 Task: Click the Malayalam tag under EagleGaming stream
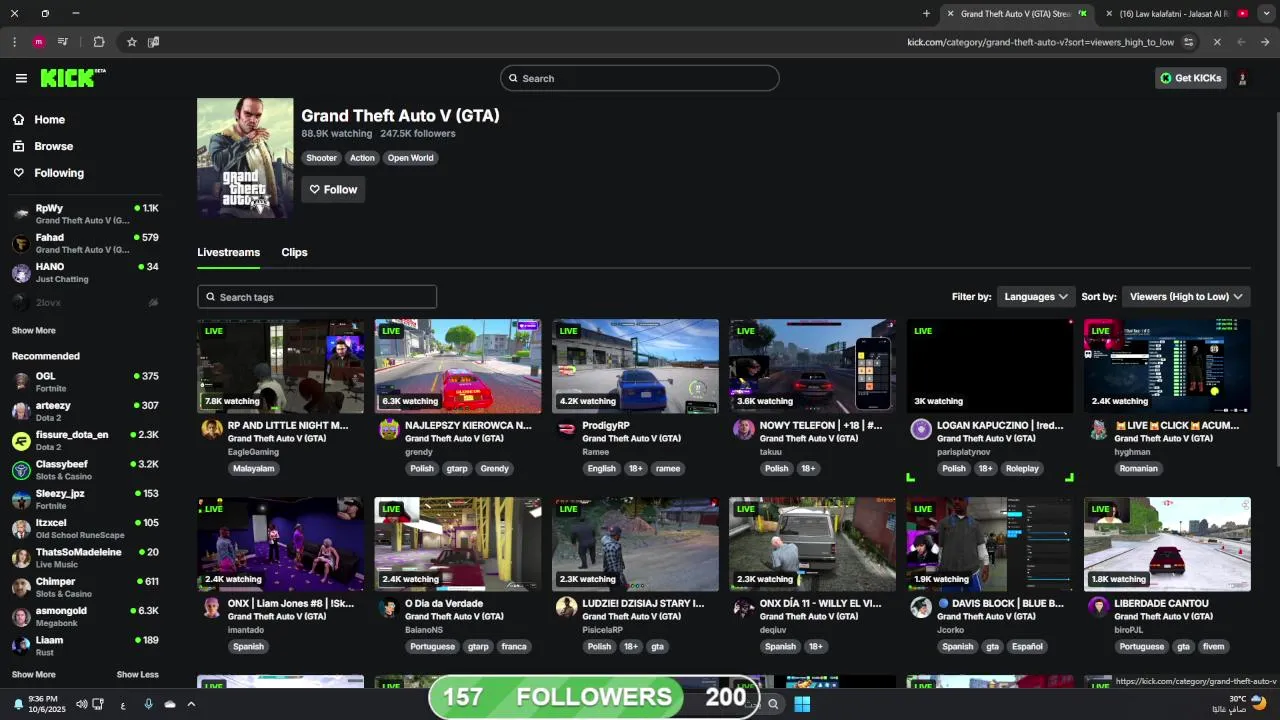coord(253,469)
